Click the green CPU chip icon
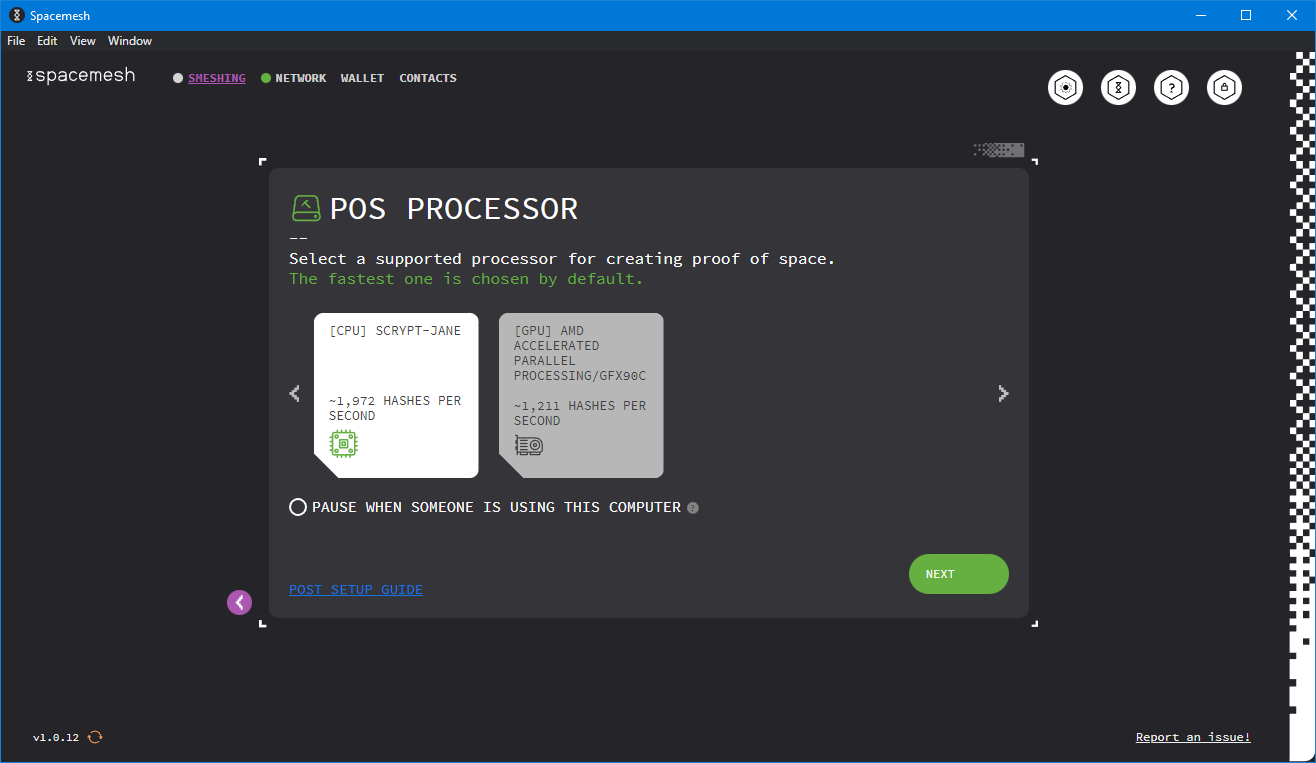Screen dimensions: 1316x763 (x=344, y=444)
